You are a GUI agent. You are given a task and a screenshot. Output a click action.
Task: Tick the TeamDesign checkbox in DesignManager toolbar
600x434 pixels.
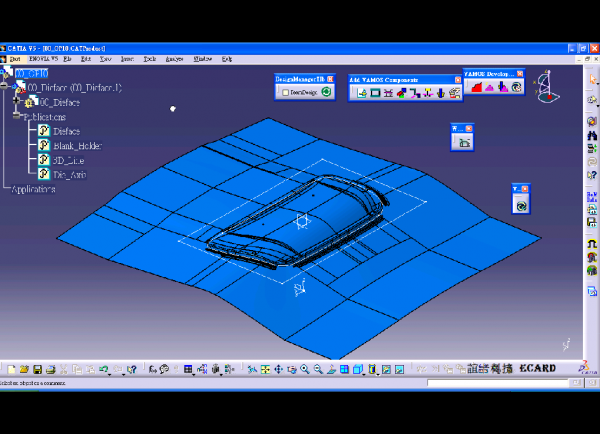click(284, 92)
